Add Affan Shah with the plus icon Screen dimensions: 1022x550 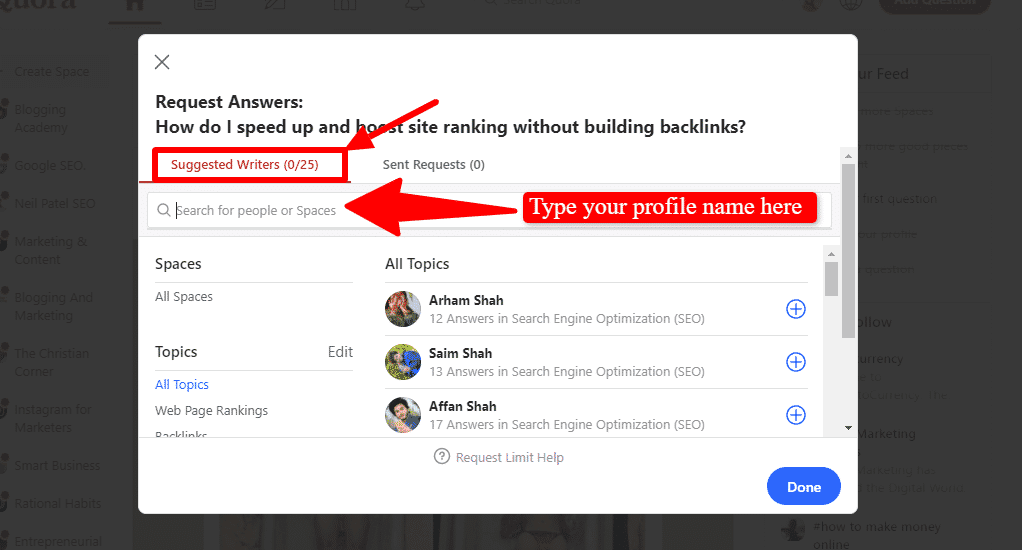pyautogui.click(x=795, y=414)
